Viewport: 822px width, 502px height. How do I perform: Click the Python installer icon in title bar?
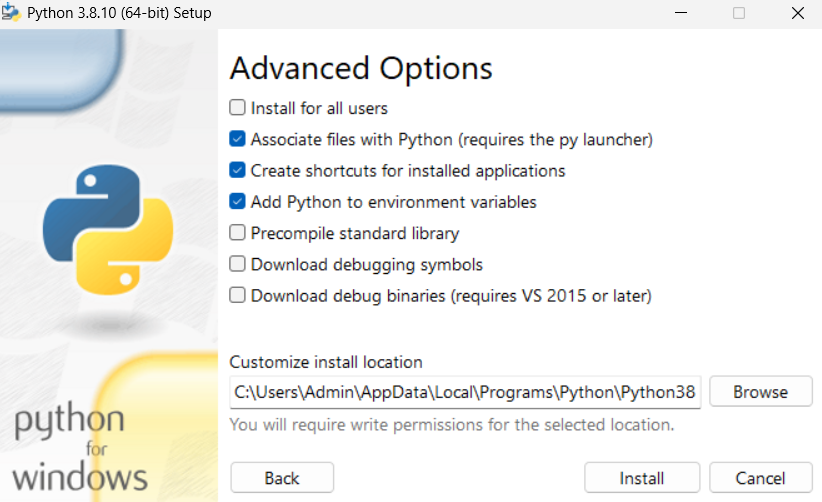click(11, 13)
